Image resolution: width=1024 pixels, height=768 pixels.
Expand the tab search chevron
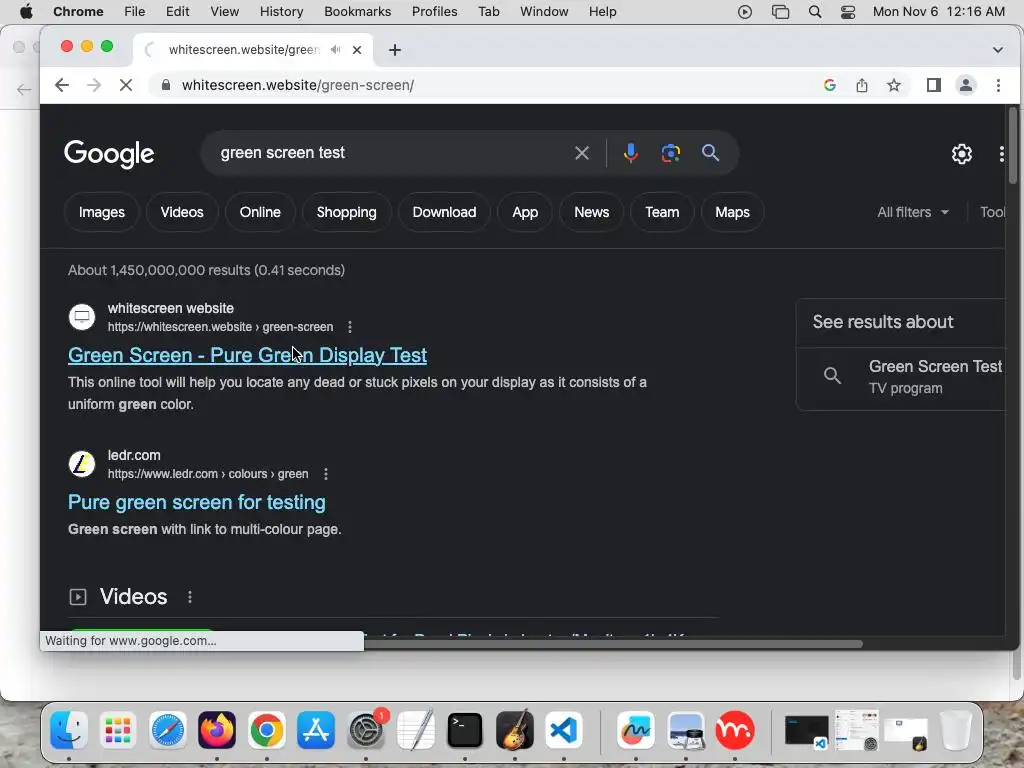[997, 50]
